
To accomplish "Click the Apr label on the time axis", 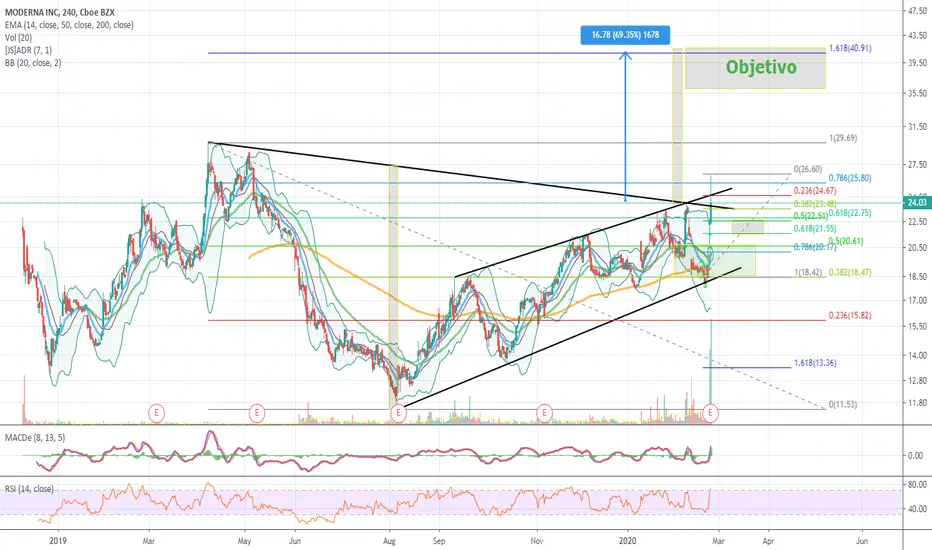I will [x=768, y=540].
